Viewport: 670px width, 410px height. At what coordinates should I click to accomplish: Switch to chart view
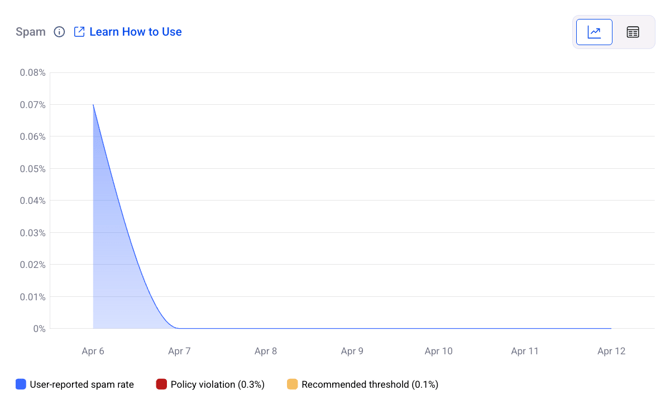[594, 32]
